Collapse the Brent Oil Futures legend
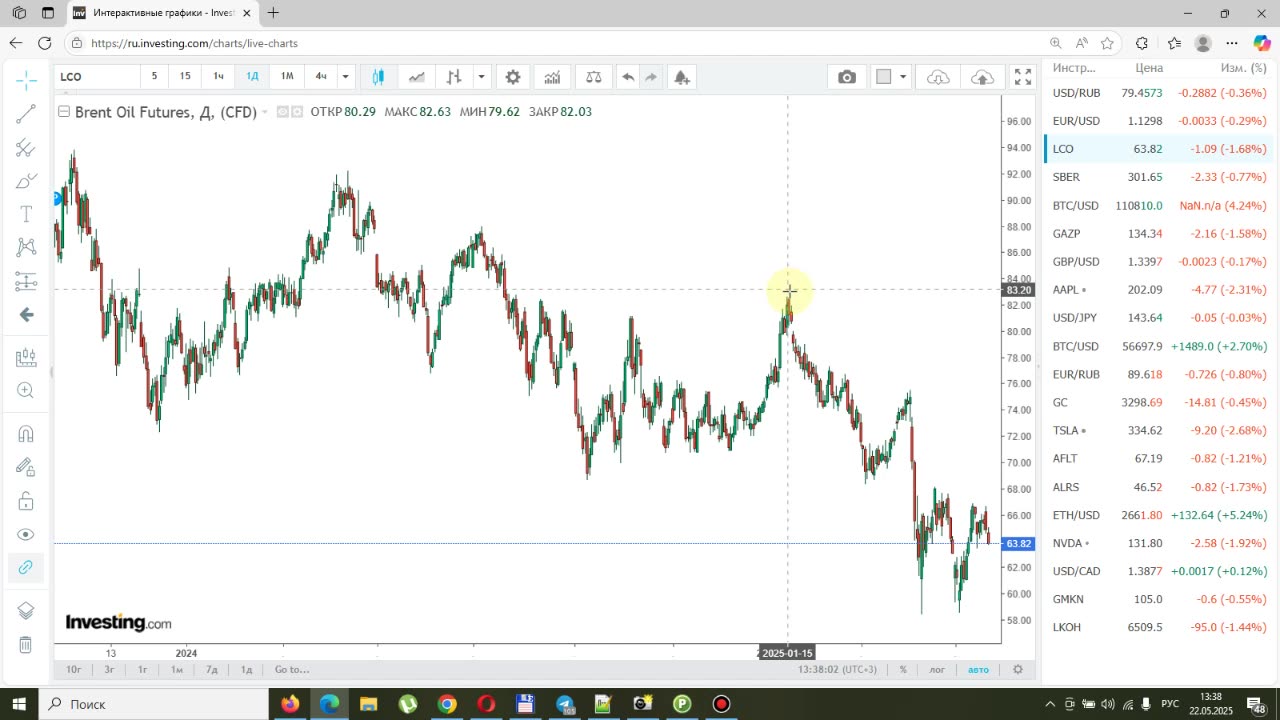 pyautogui.click(x=64, y=112)
